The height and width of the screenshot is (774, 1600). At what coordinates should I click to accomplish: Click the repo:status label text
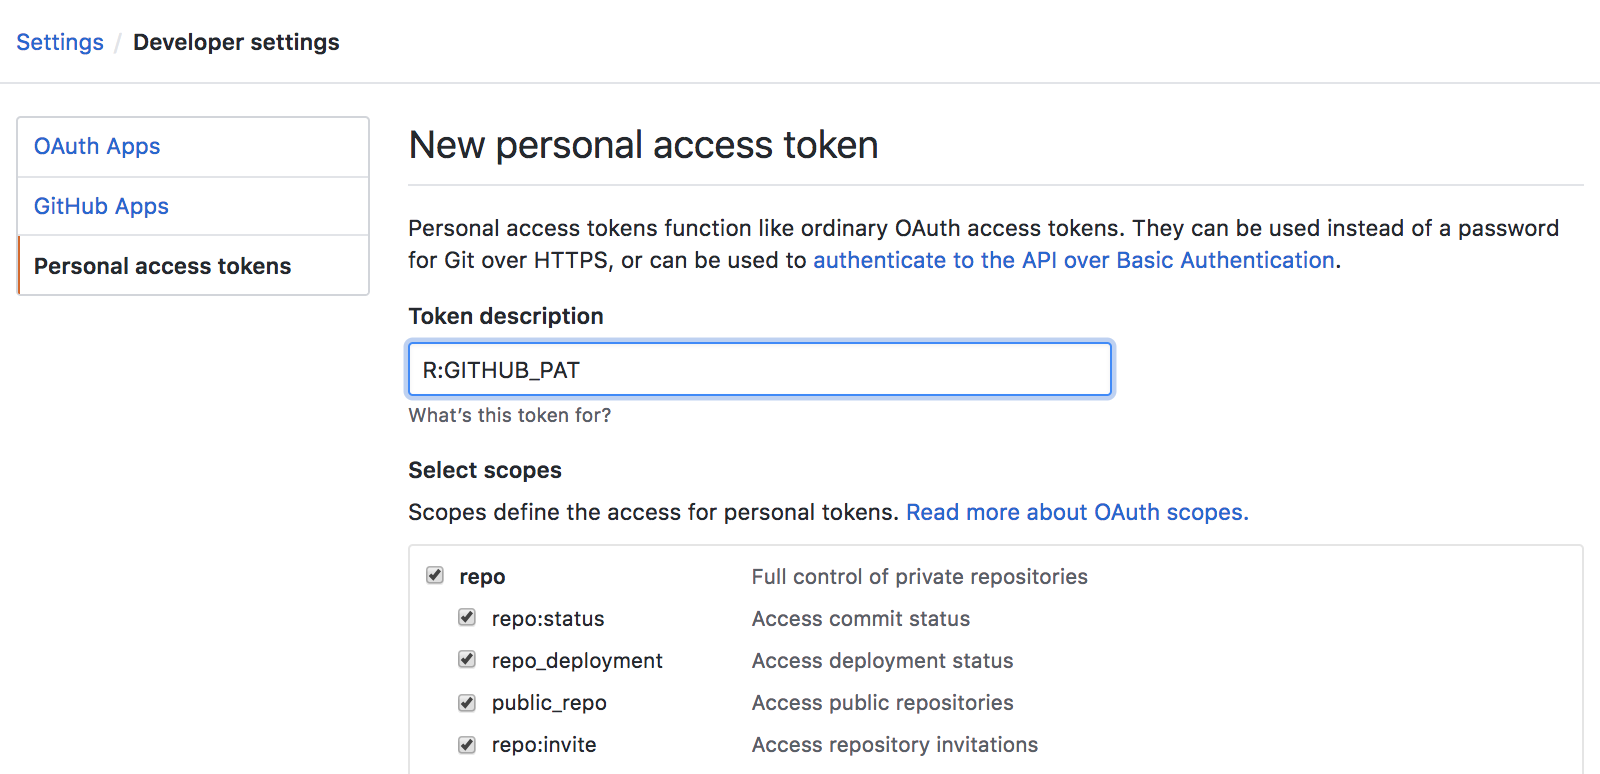547,618
